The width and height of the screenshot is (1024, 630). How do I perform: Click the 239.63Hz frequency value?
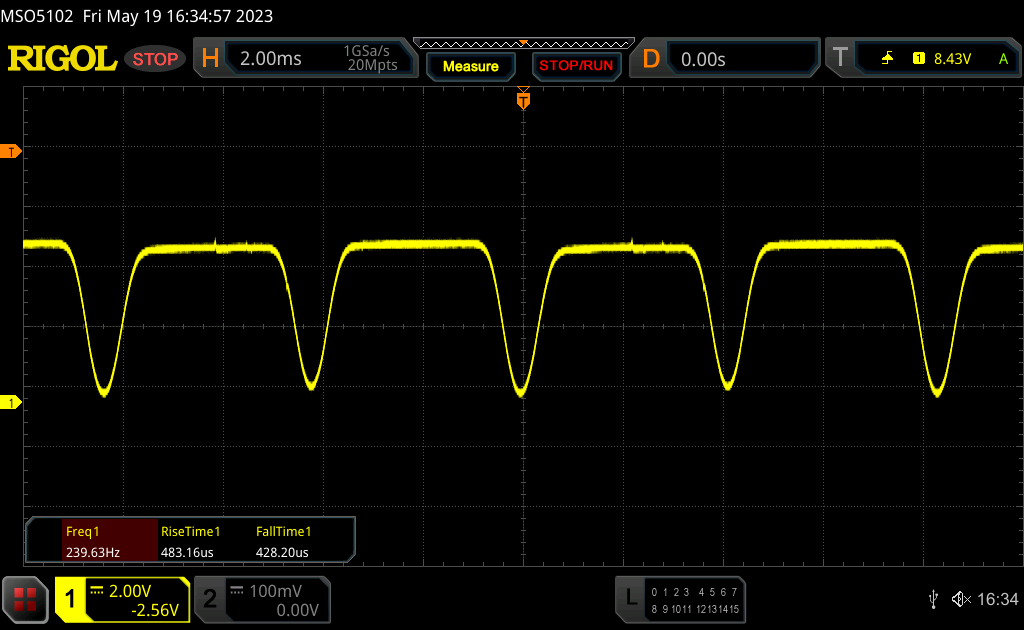click(x=93, y=552)
